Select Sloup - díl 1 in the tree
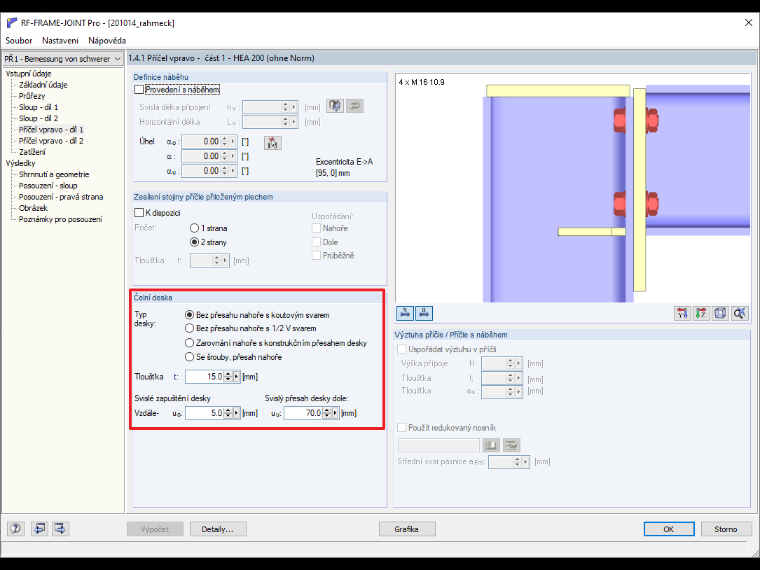Screen dimensions: 760x570 (38, 107)
